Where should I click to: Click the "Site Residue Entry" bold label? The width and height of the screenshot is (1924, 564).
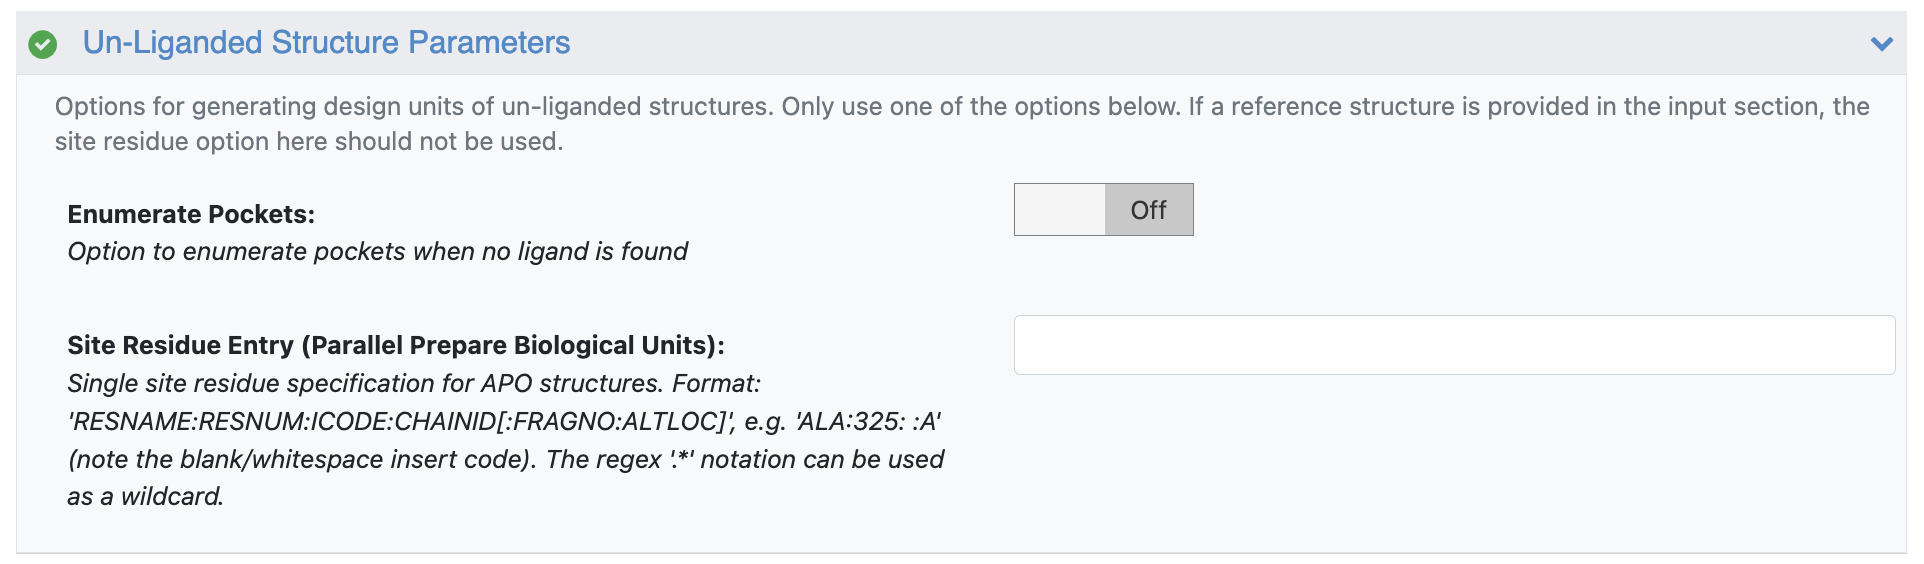pos(180,345)
